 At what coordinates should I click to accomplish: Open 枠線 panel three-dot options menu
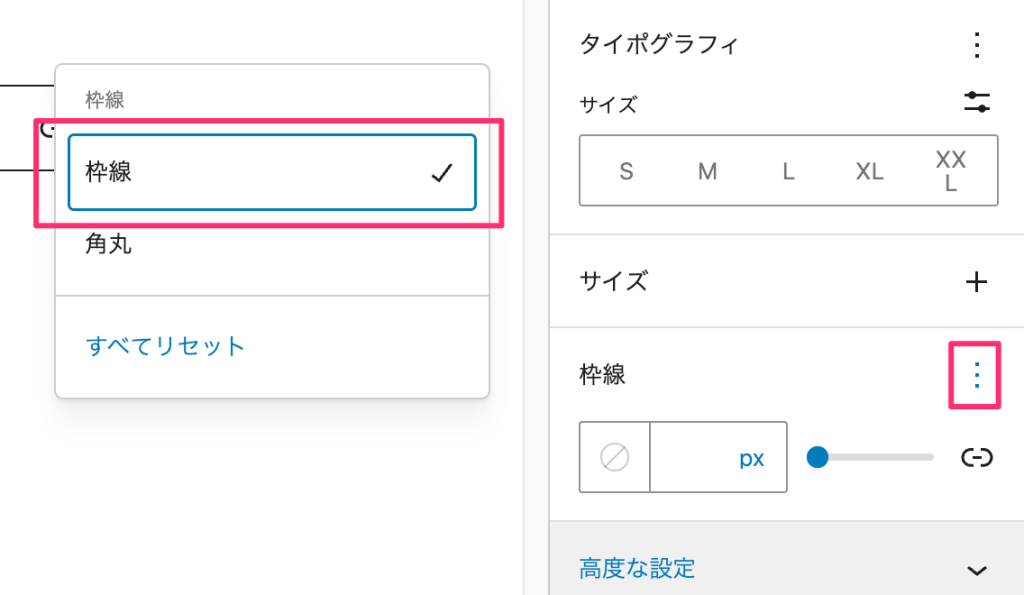[976, 375]
